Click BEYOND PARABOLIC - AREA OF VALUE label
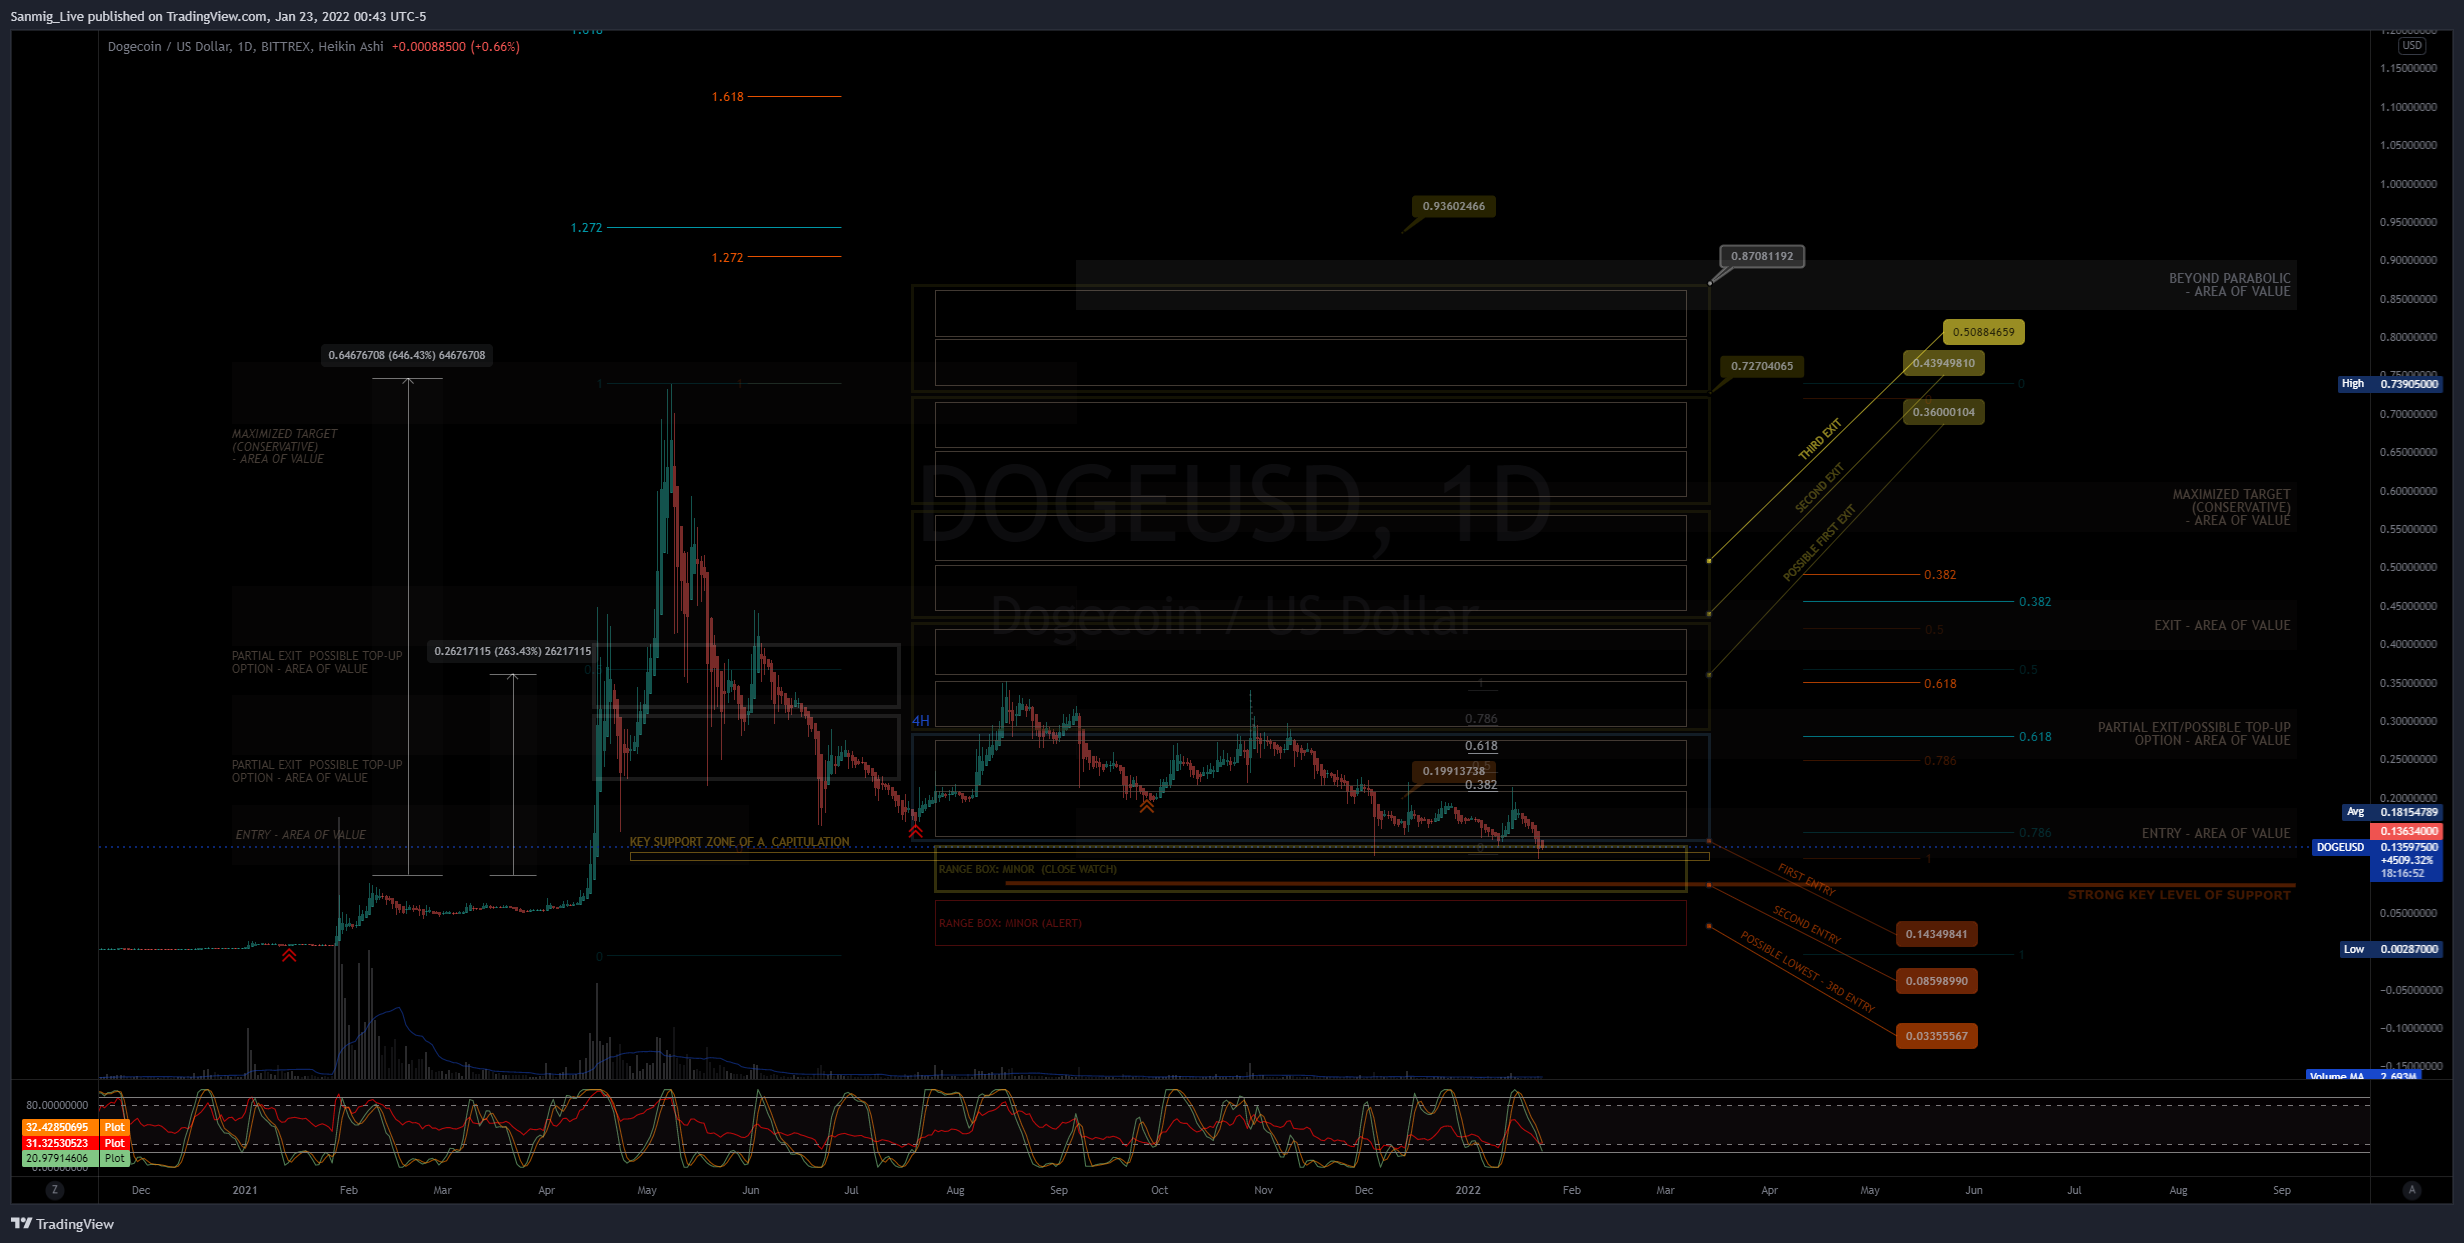 coord(2229,285)
